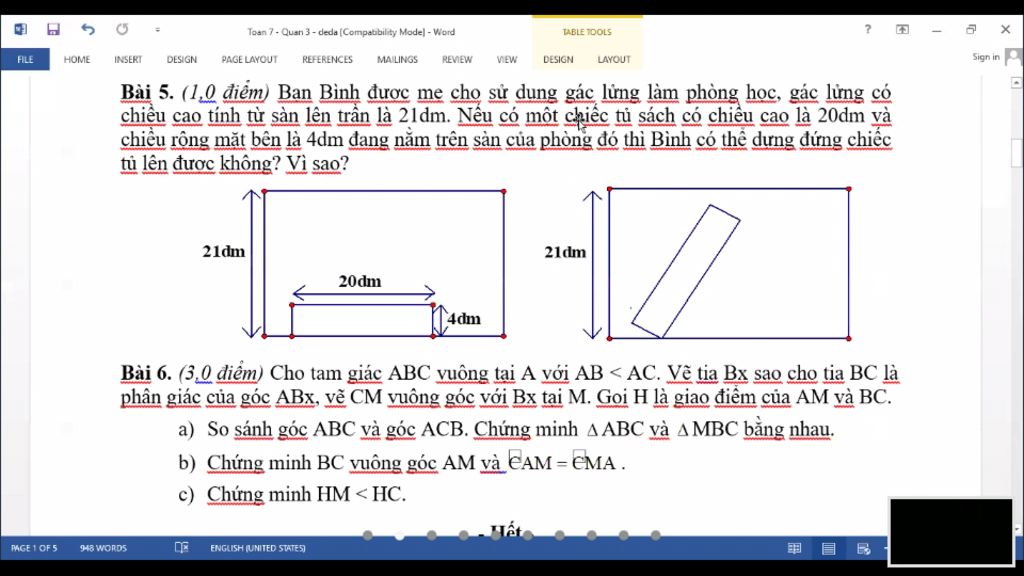
Task: Click the vertical scrollbar up arrow
Action: click(x=1016, y=82)
